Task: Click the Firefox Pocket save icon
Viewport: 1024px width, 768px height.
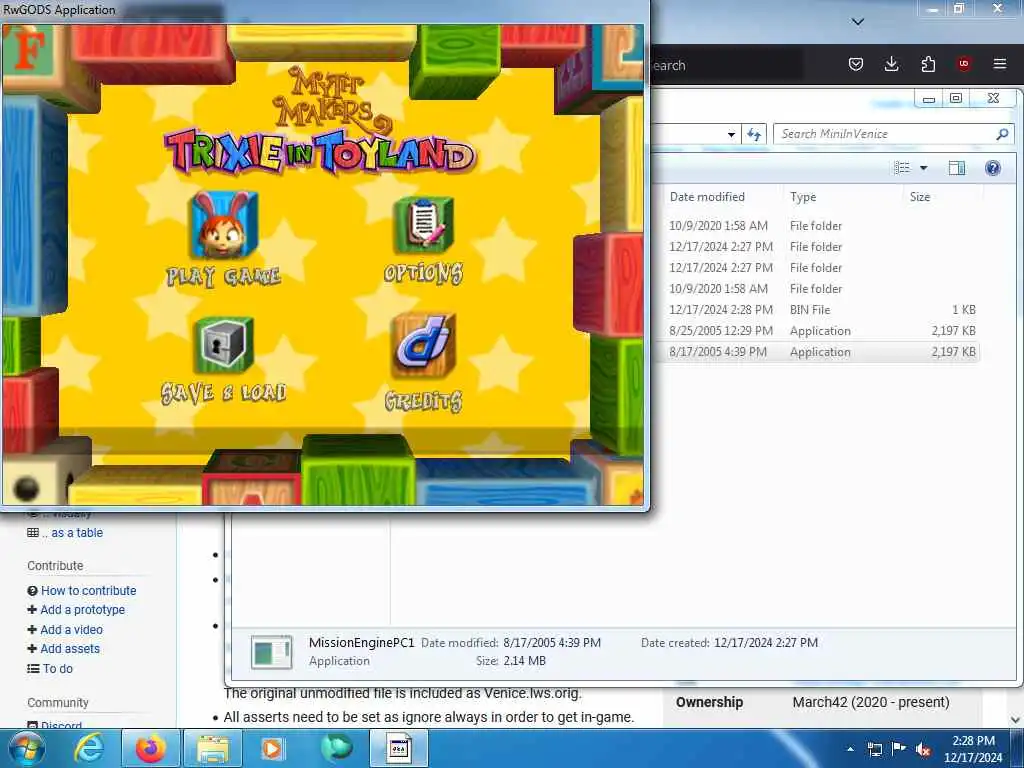Action: [856, 64]
